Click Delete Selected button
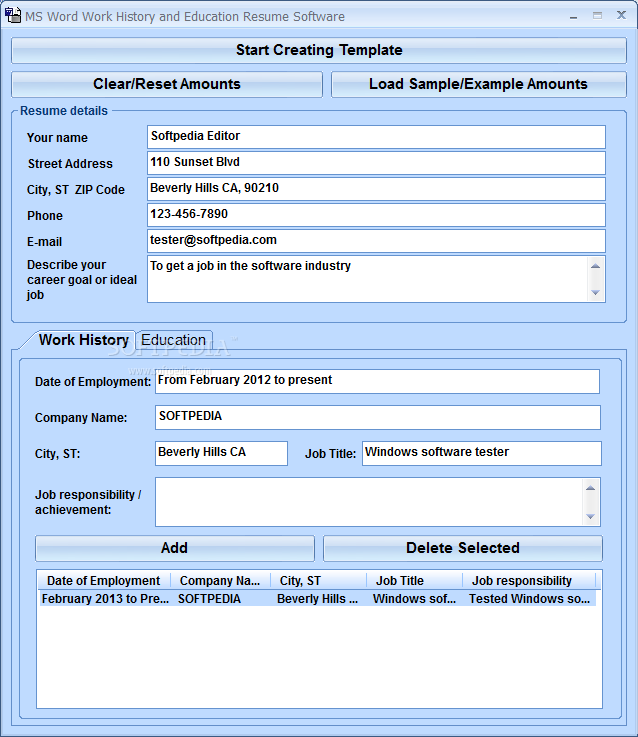This screenshot has width=638, height=737. (x=463, y=548)
